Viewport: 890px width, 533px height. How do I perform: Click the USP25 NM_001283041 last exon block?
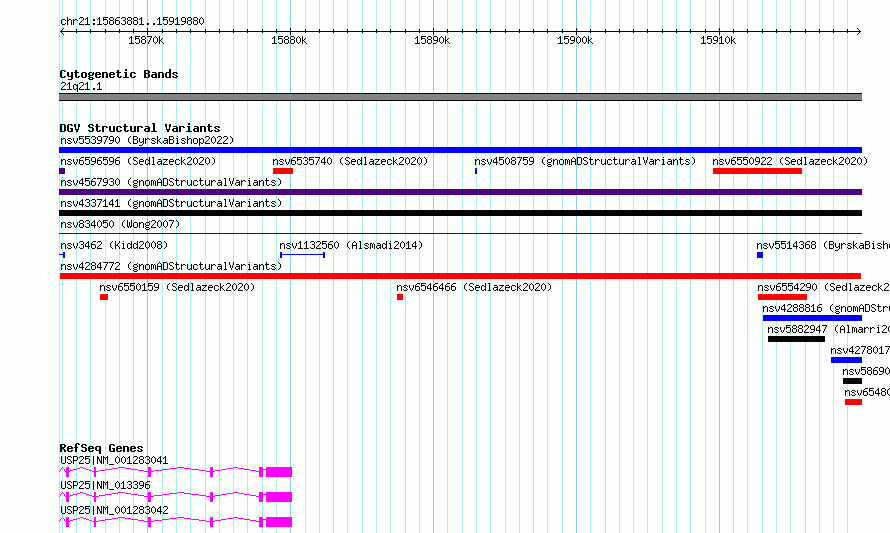(x=279, y=472)
